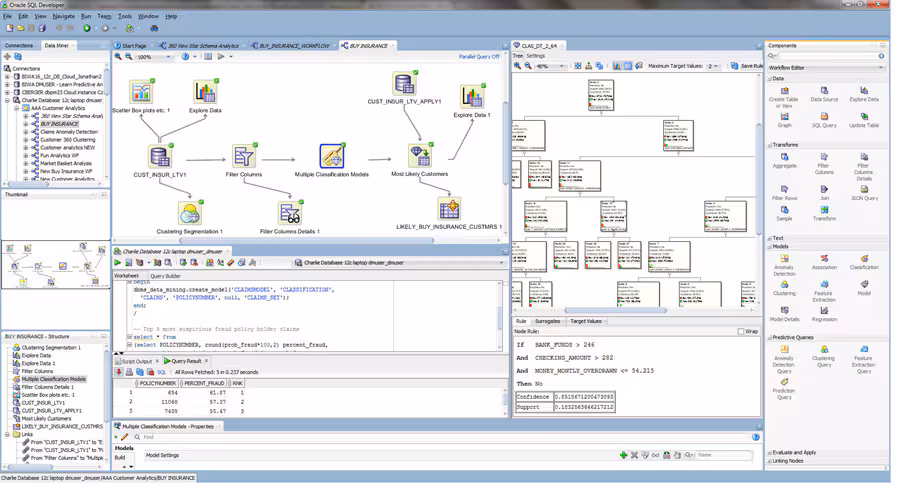Open the Navigate menu
This screenshot has width=898, height=490.
pos(64,16)
